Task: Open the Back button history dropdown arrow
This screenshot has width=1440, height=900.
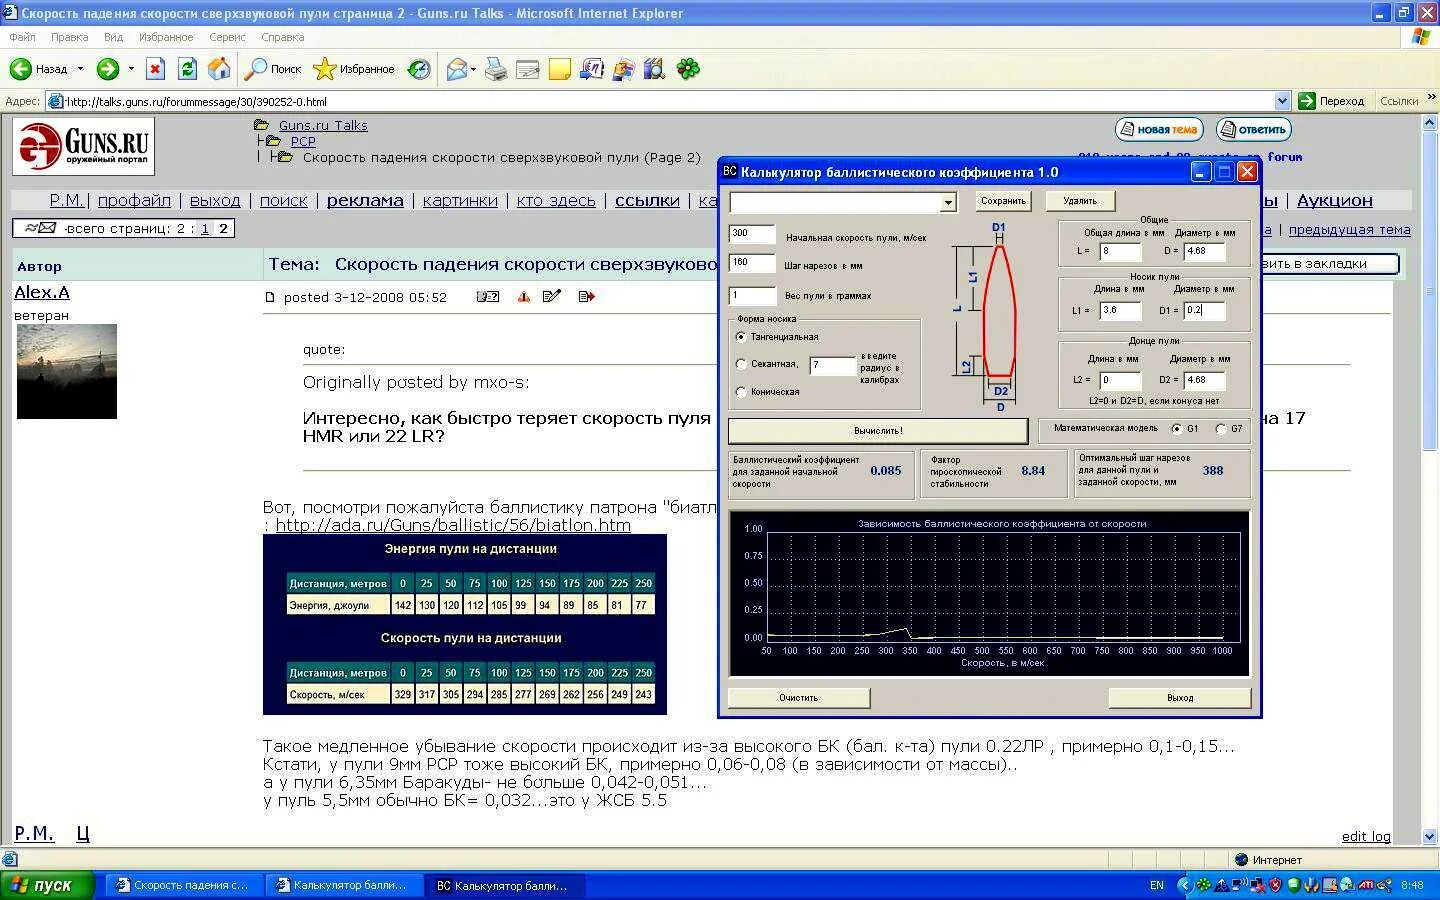Action: click(80, 69)
